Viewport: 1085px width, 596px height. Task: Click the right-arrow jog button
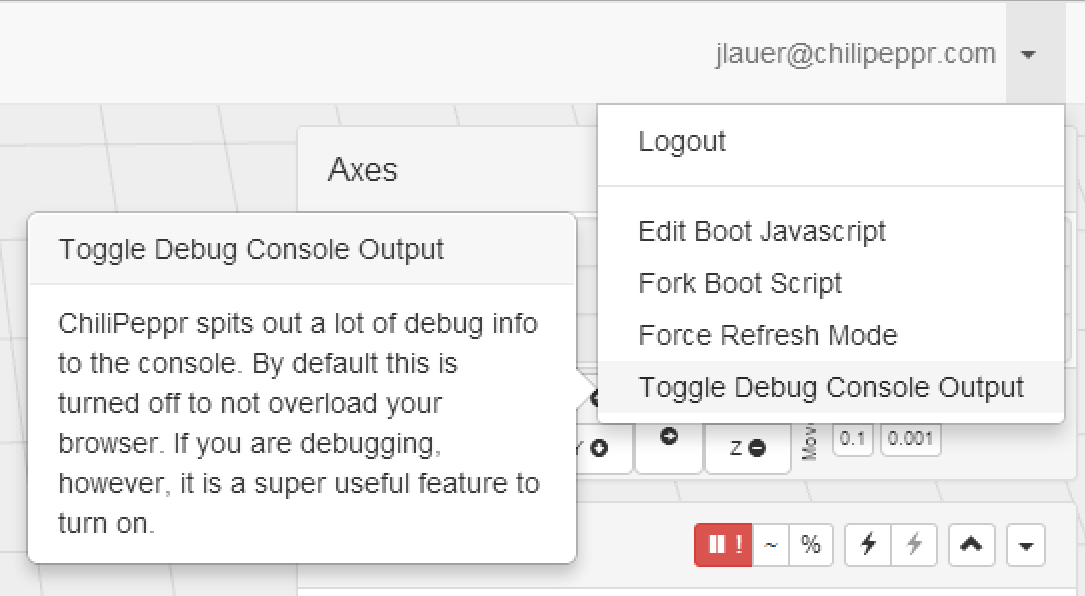click(669, 438)
